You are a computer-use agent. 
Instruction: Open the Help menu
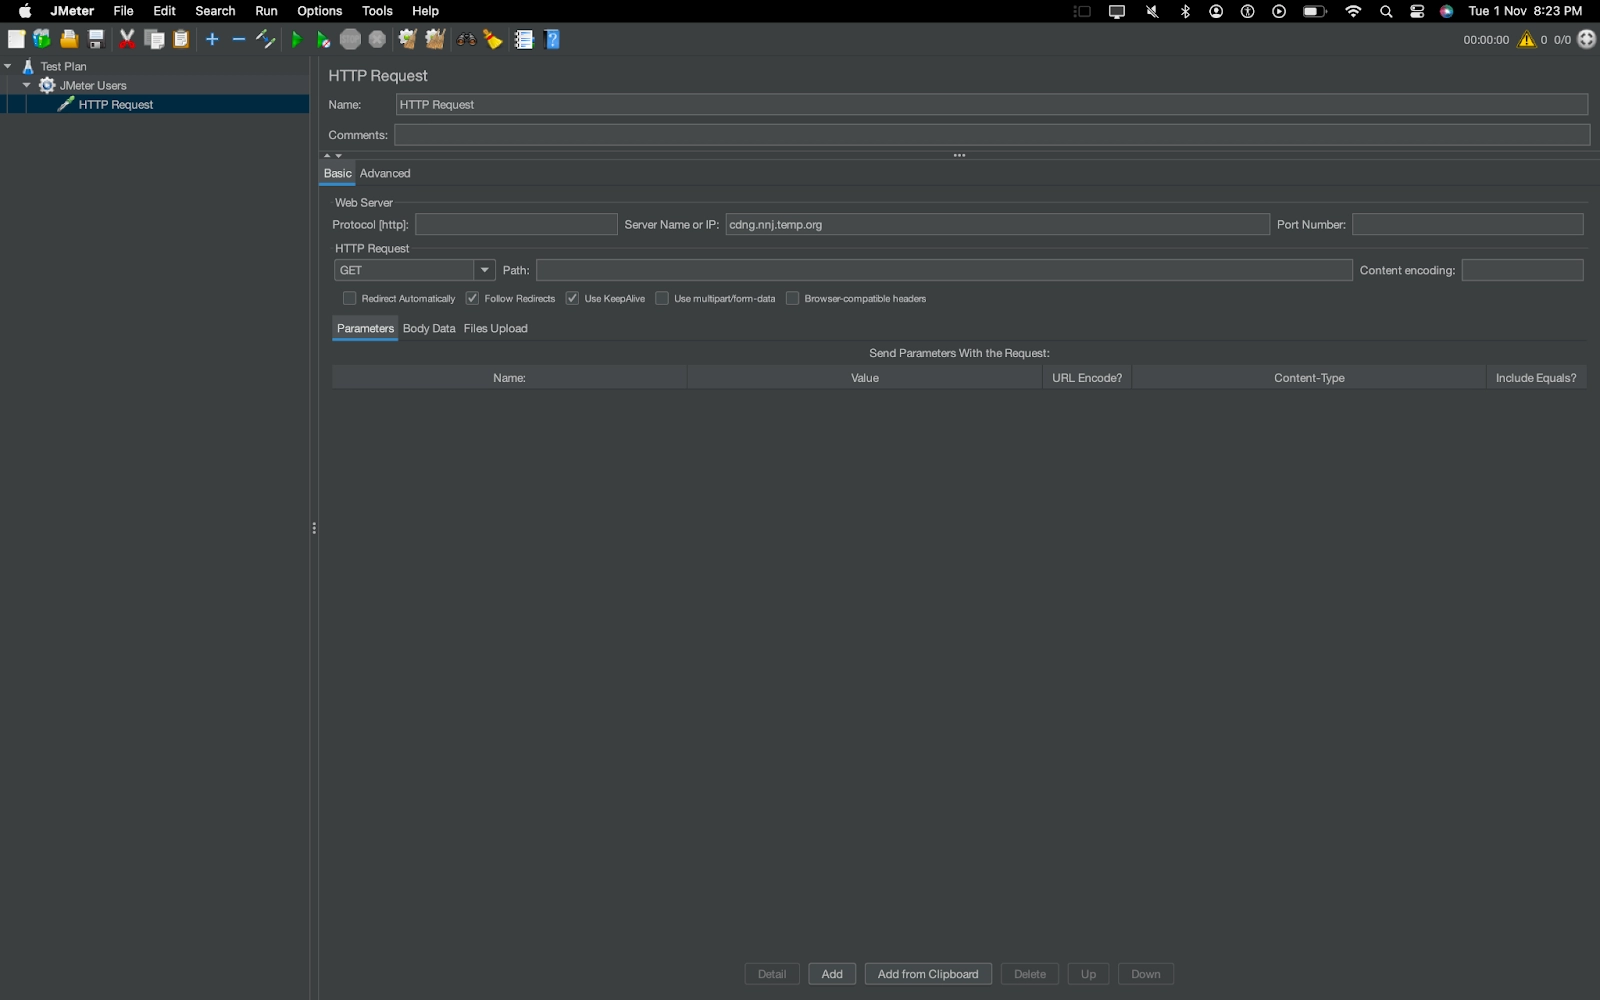425,11
